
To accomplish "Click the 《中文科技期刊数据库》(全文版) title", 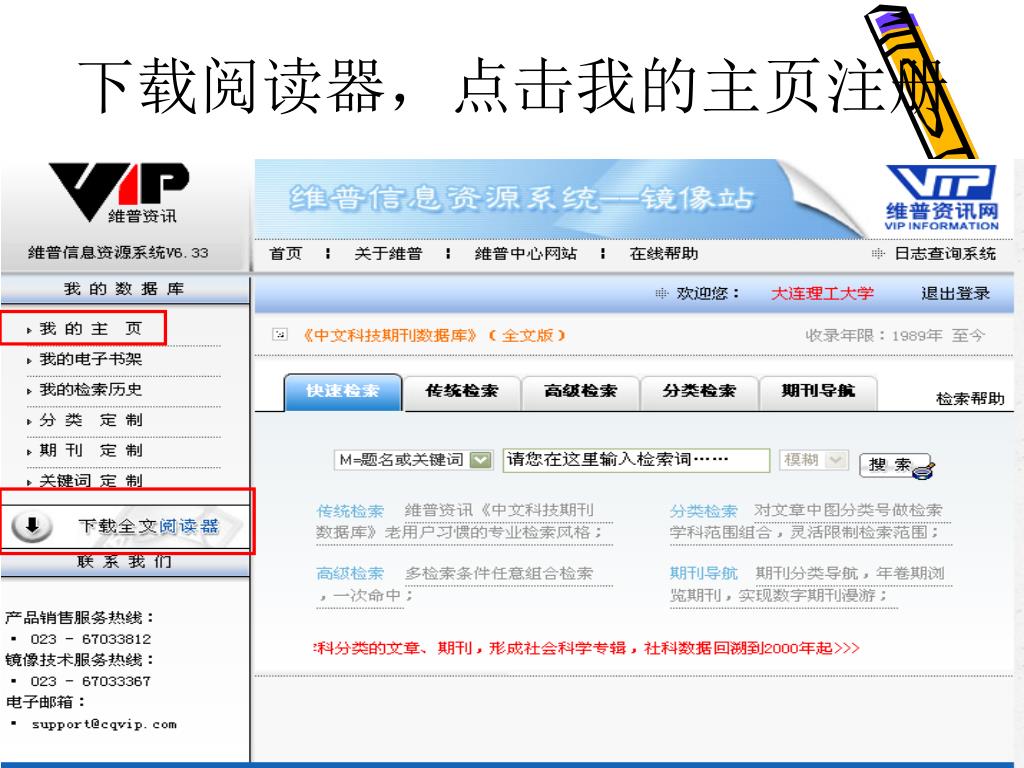I will (x=433, y=335).
